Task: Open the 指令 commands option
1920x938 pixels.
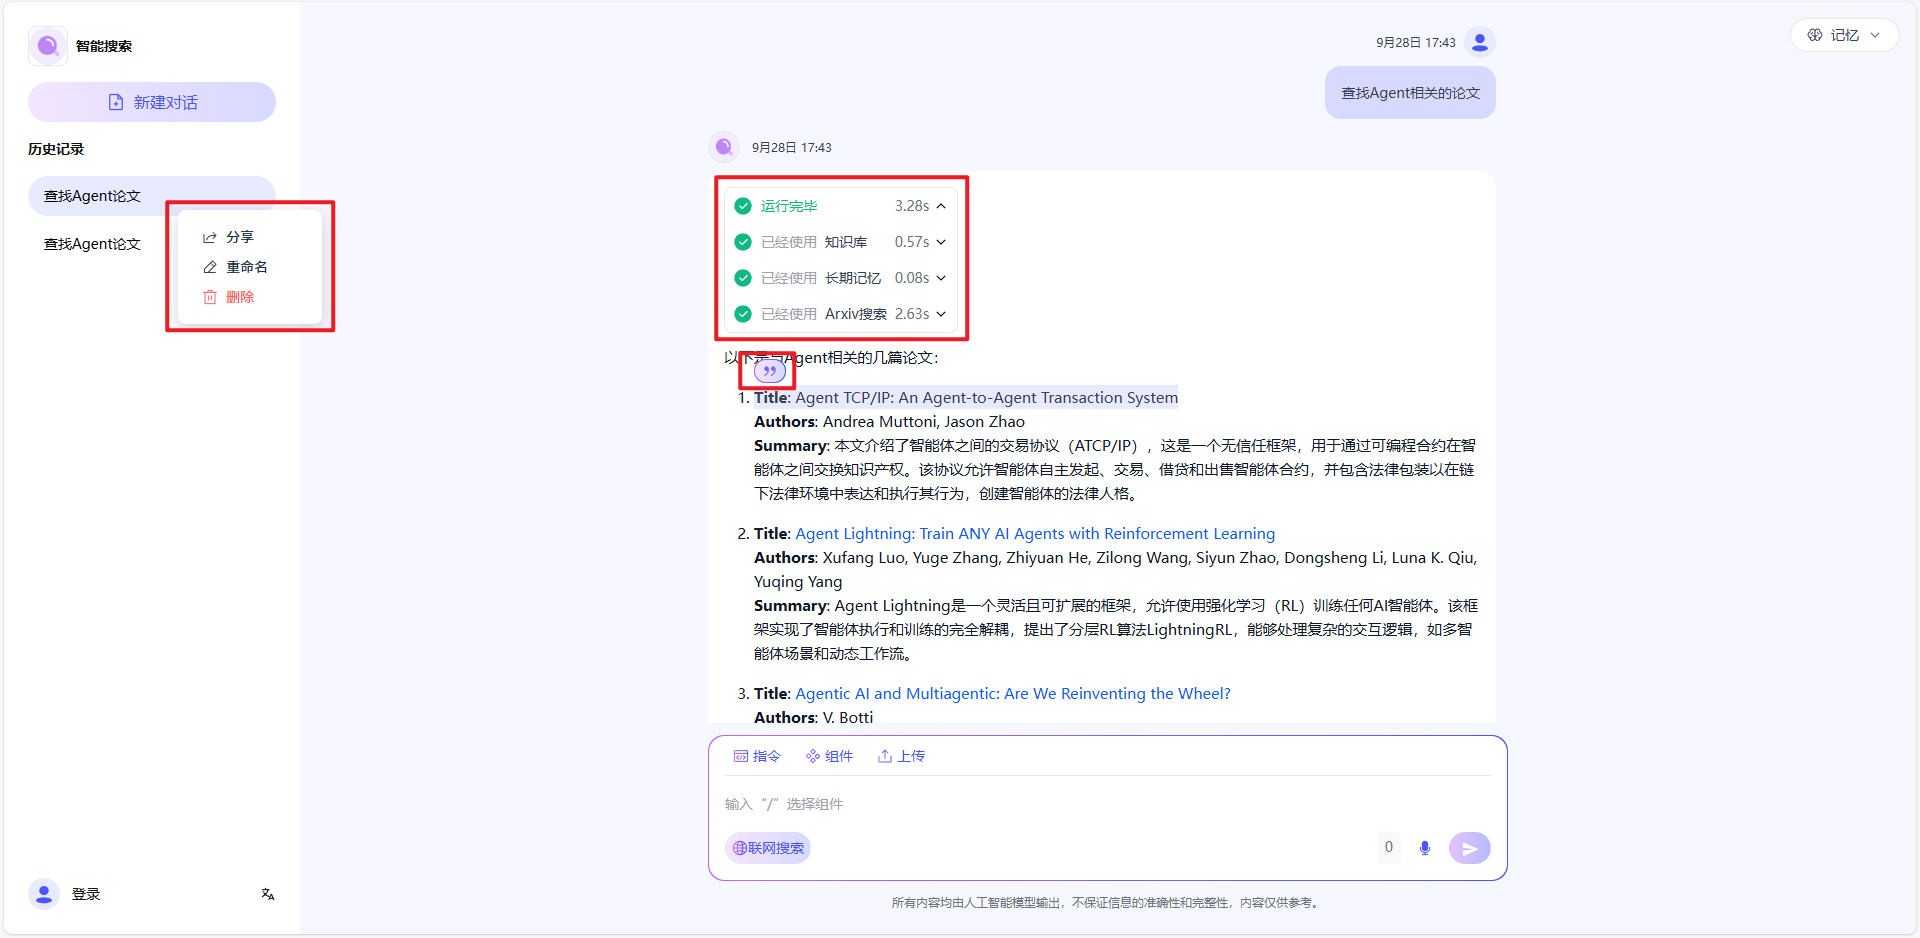Action: point(757,756)
